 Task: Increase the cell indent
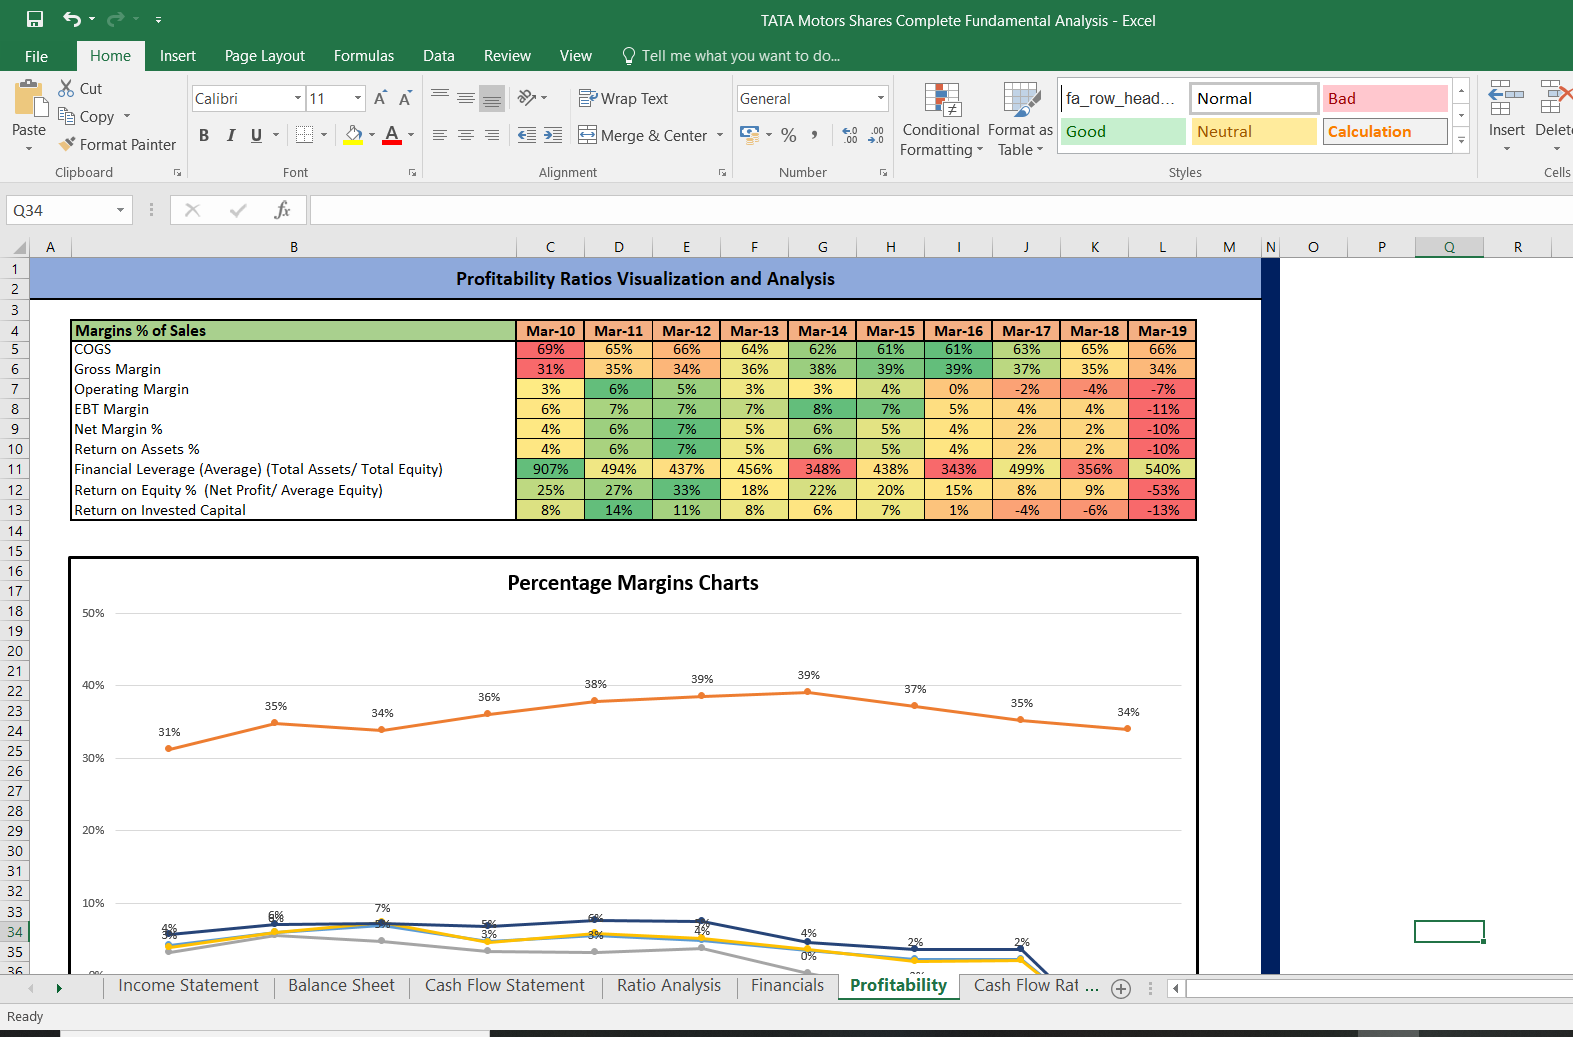(x=553, y=135)
